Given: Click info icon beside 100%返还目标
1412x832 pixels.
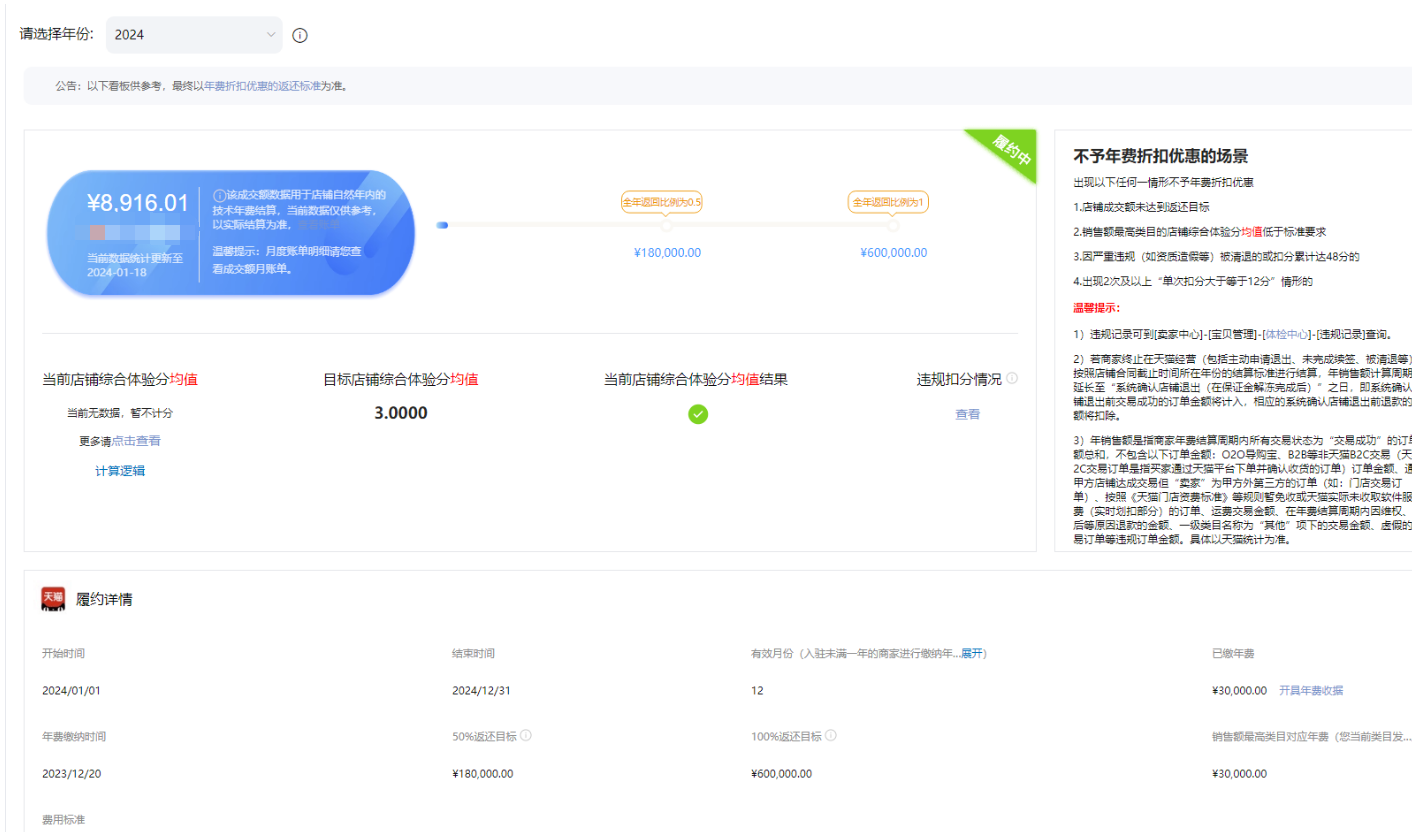Looking at the screenshot, I should (831, 736).
